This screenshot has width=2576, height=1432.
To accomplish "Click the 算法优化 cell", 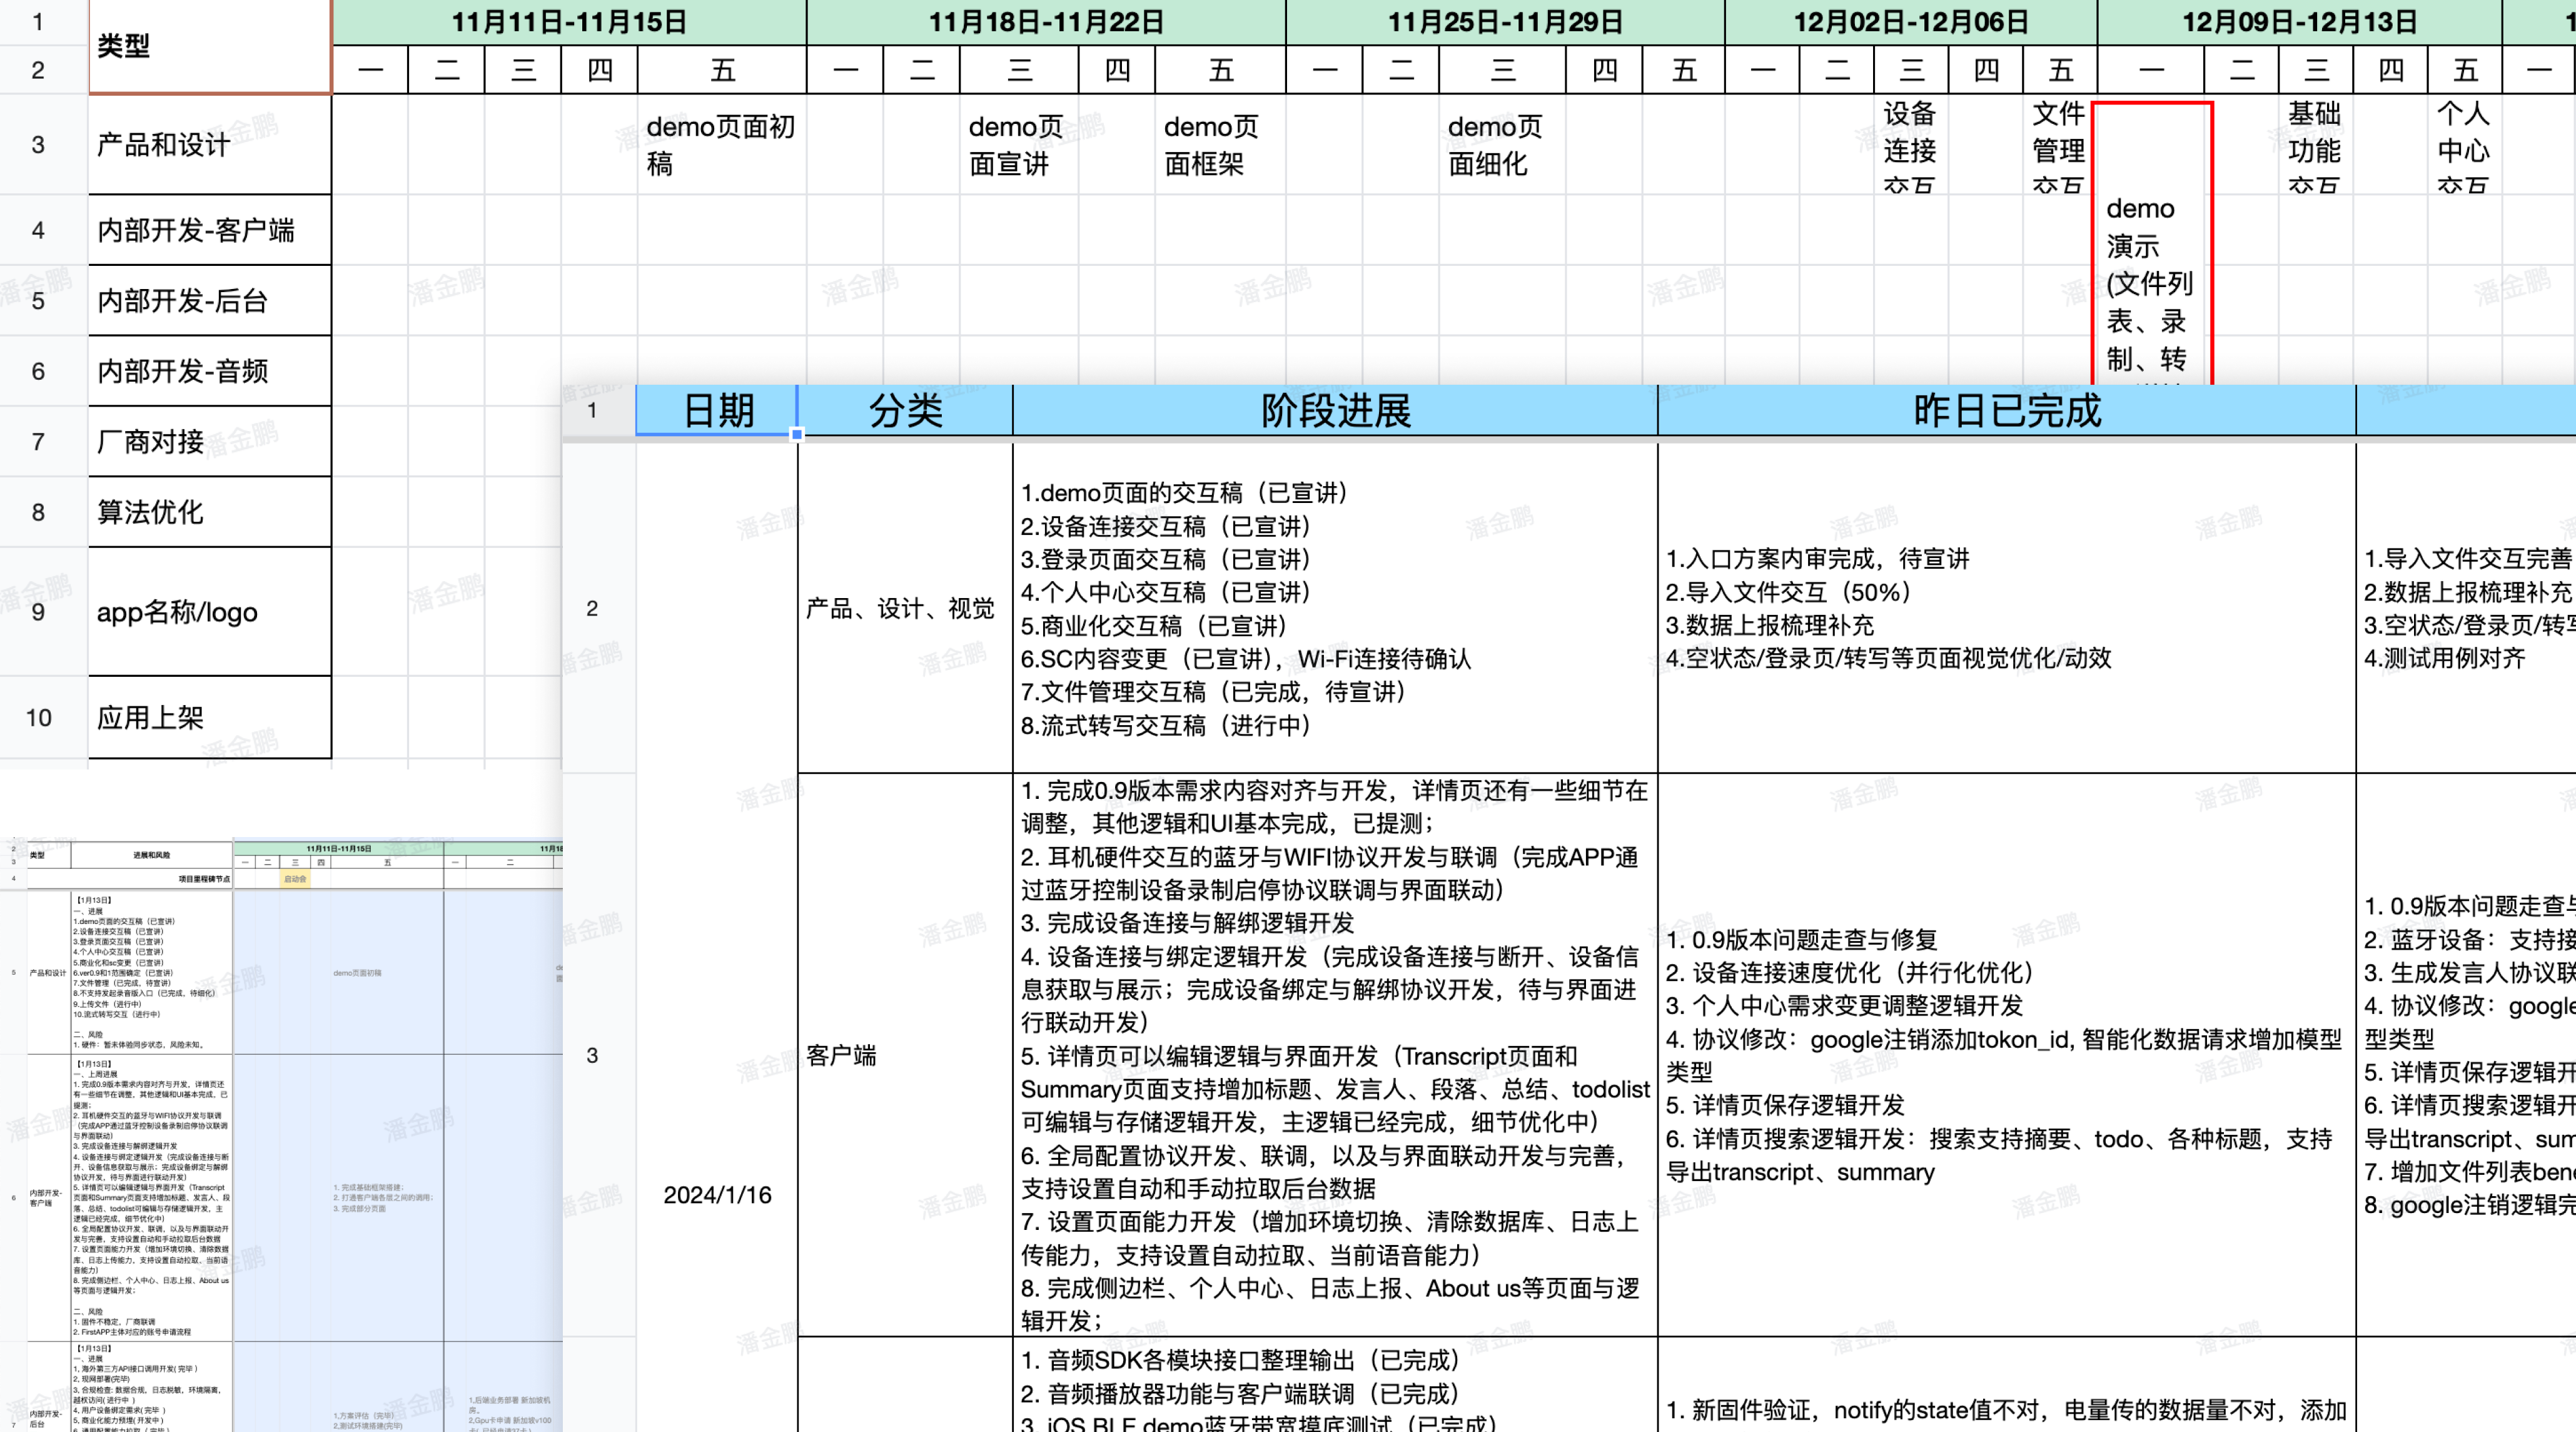I will click(x=210, y=512).
